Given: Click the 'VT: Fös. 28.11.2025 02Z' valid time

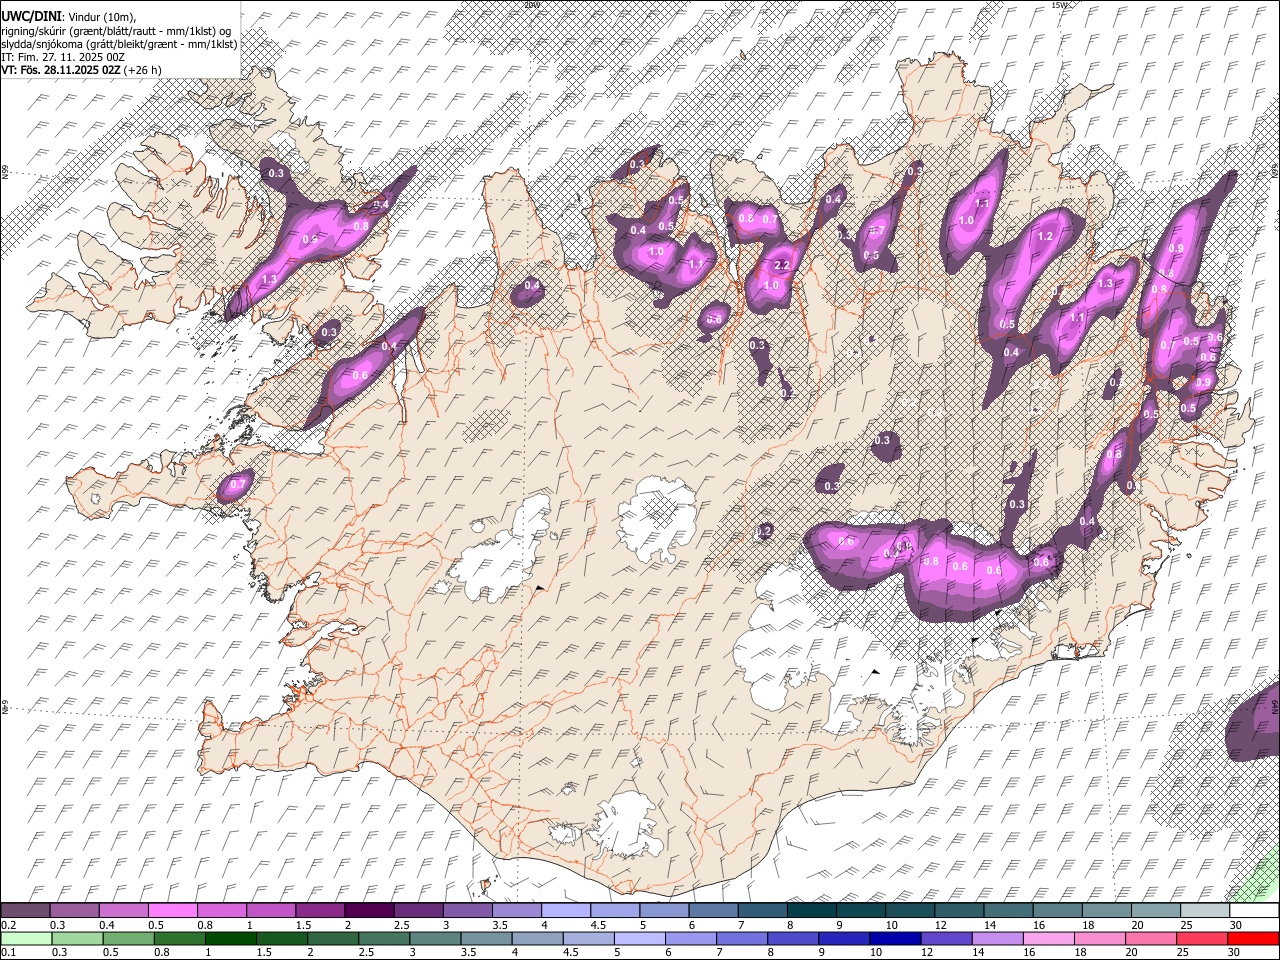Looking at the screenshot, I should coord(62,70).
